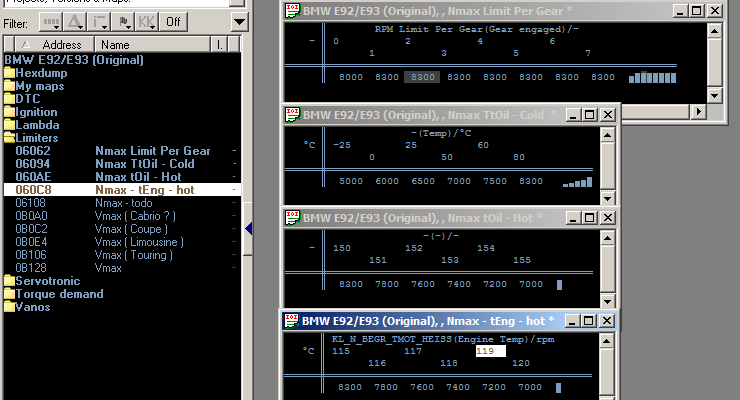Click the bar graph preview in Nmax TtOil - Cold
Viewport: 740px width, 400px height.
[x=578, y=182]
